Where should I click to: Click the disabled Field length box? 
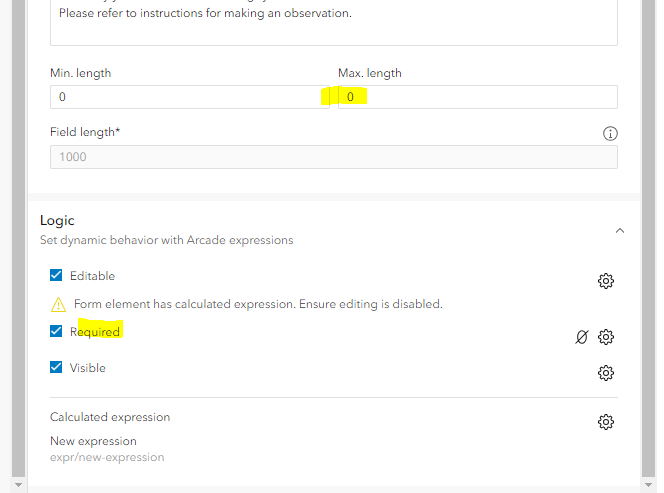[333, 157]
